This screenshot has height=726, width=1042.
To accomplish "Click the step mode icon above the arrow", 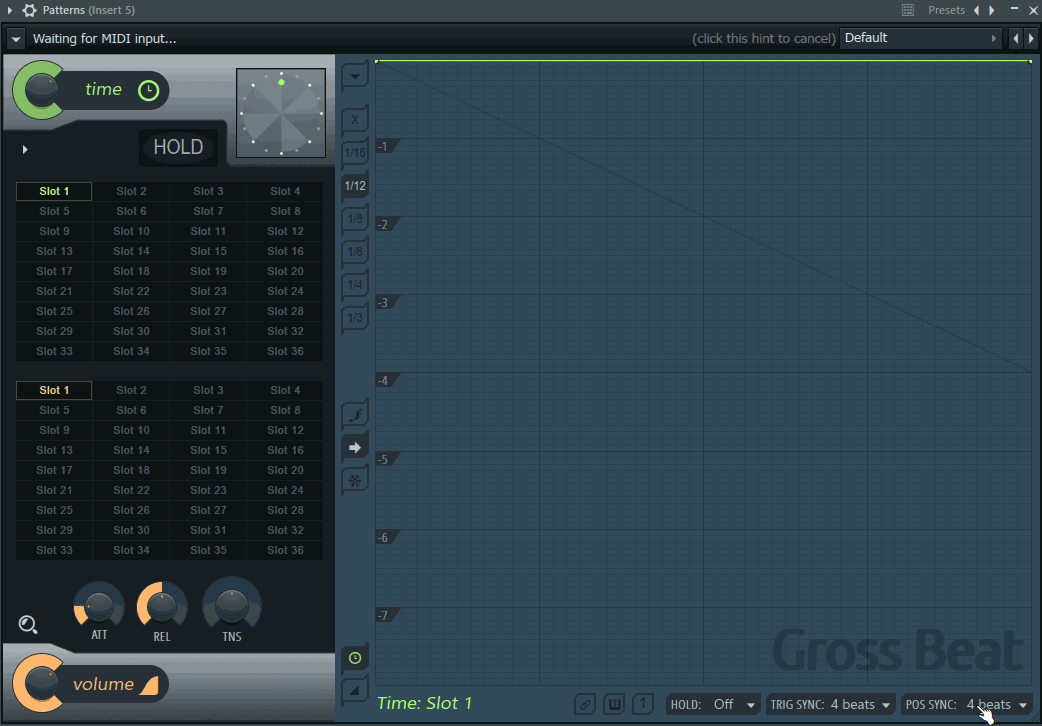I will click(x=355, y=416).
